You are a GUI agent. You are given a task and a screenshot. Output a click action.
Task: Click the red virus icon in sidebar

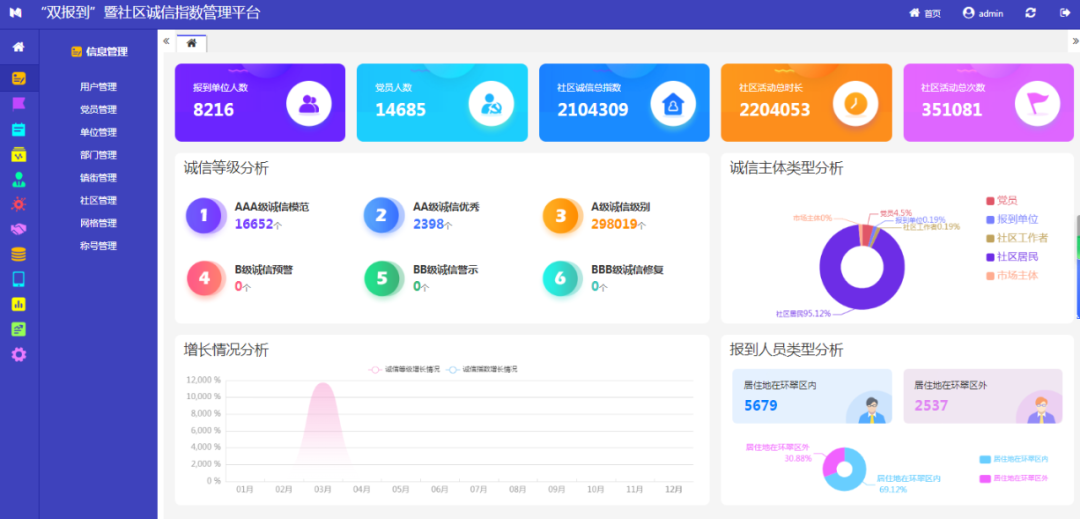[18, 204]
